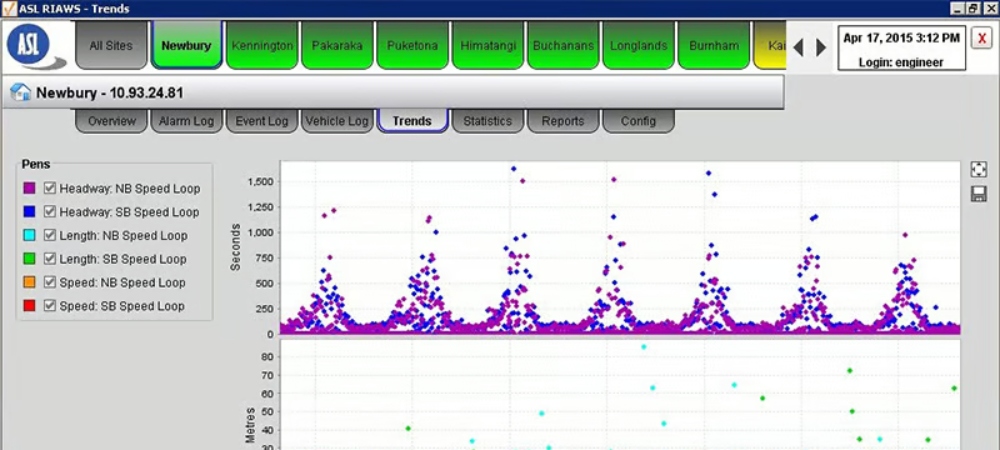
Task: Open the Vehicle Log tab
Action: tap(337, 121)
